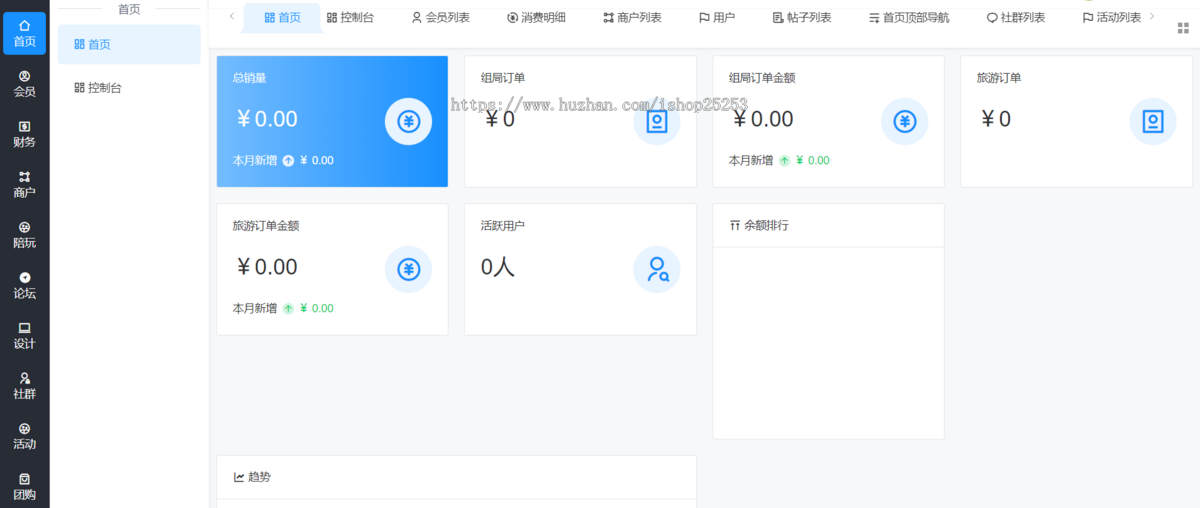Image resolution: width=1200 pixels, height=508 pixels.
Task: Switch to the 商户列表 tab
Action: [x=632, y=17]
